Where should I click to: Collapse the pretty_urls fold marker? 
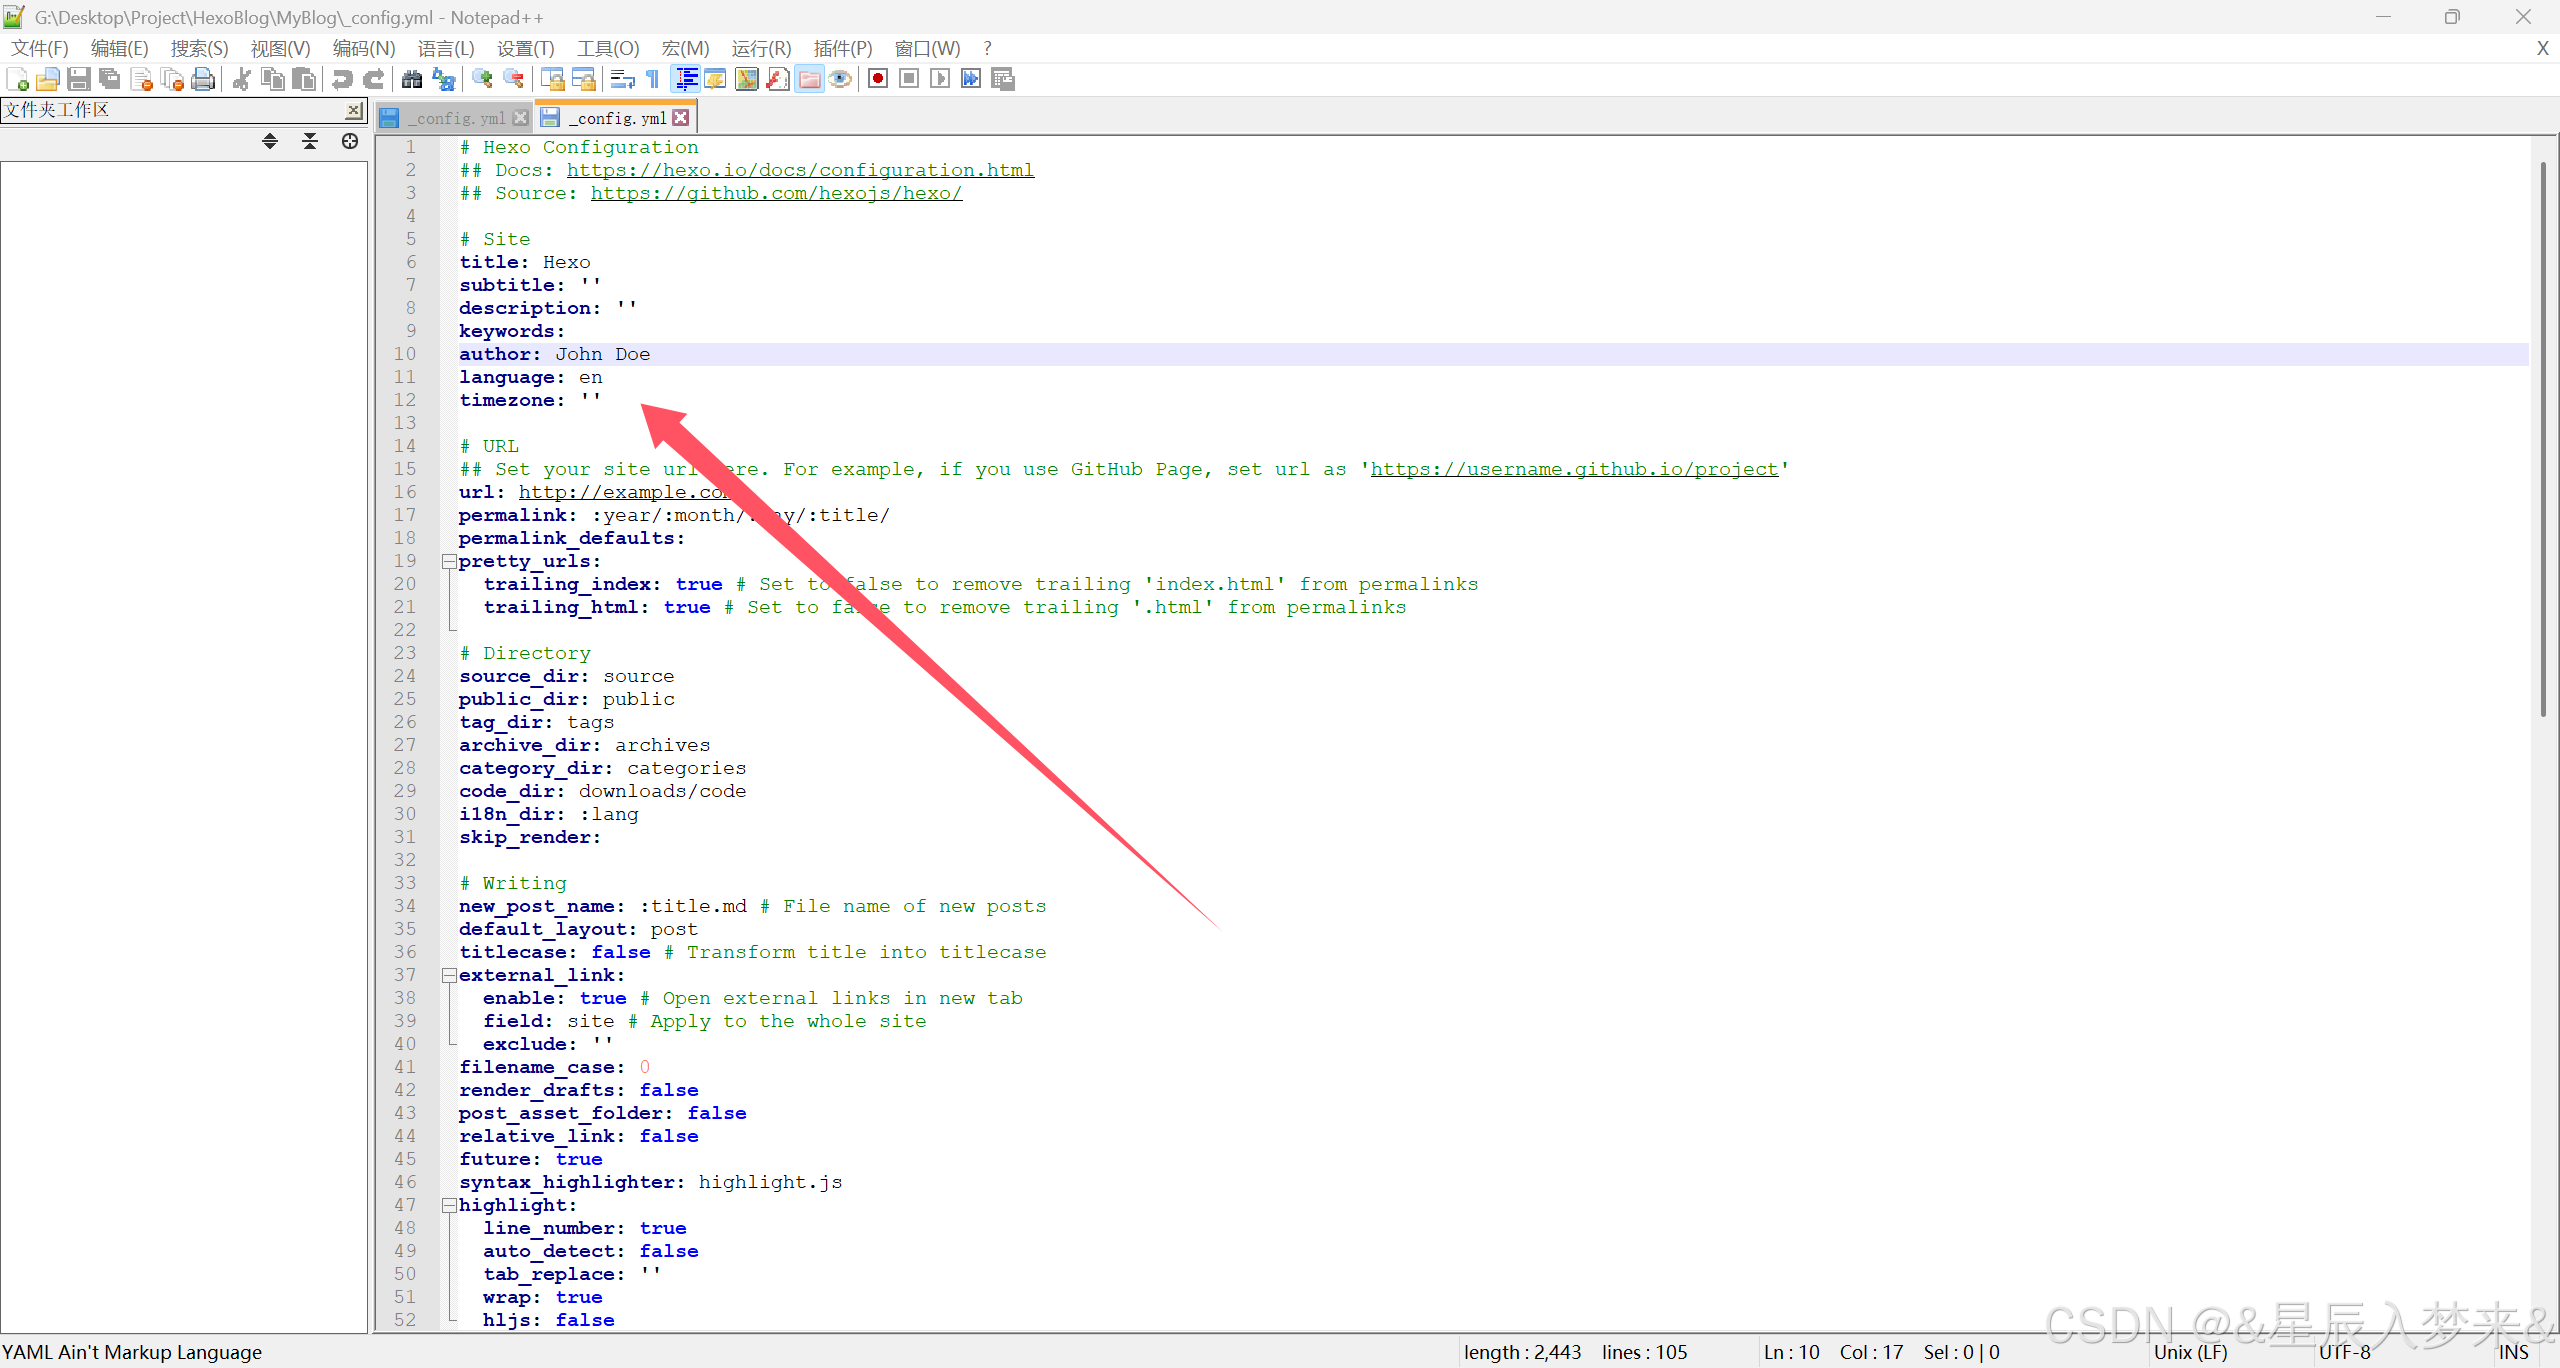click(x=450, y=561)
